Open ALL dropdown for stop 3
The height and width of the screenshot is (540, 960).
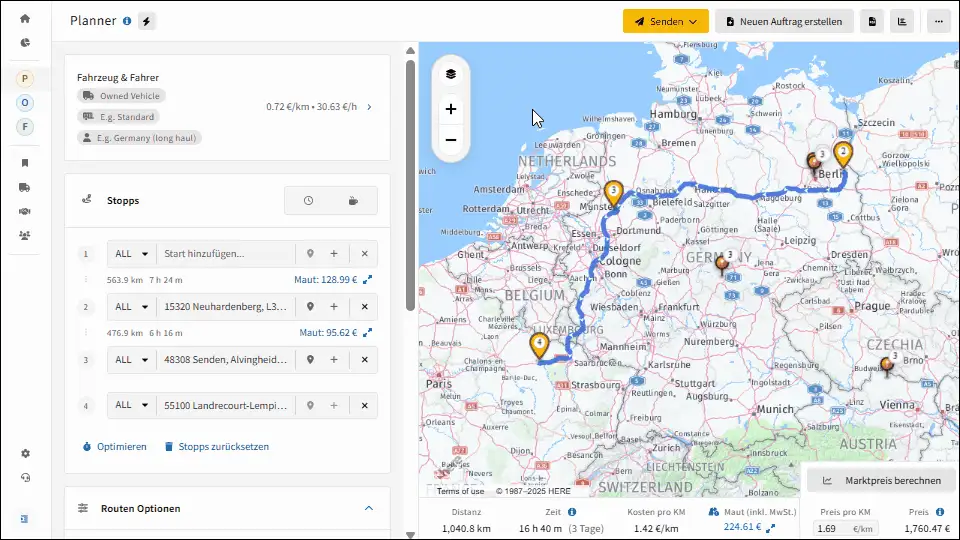coord(132,360)
